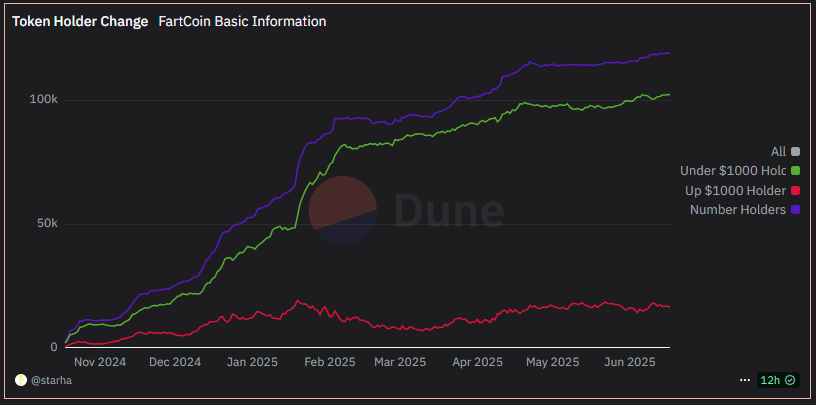Toggle the Up $1000 Holder series label
Screen dimensions: 816x405
(735, 191)
